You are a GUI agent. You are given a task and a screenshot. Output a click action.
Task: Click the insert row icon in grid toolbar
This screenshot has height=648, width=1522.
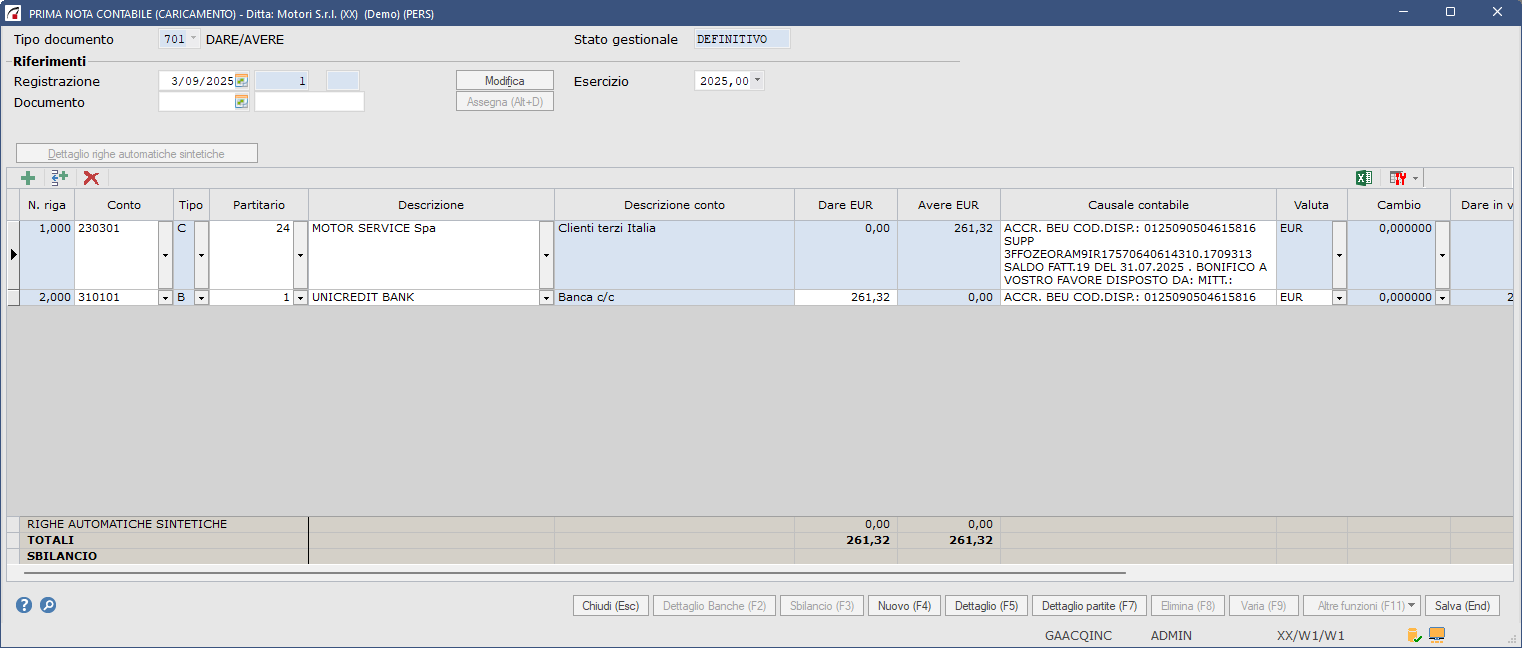click(60, 178)
